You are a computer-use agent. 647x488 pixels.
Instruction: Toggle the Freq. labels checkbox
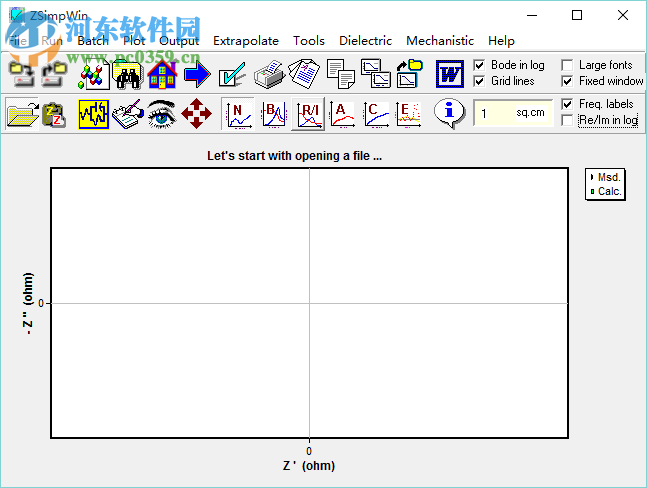tap(567, 104)
